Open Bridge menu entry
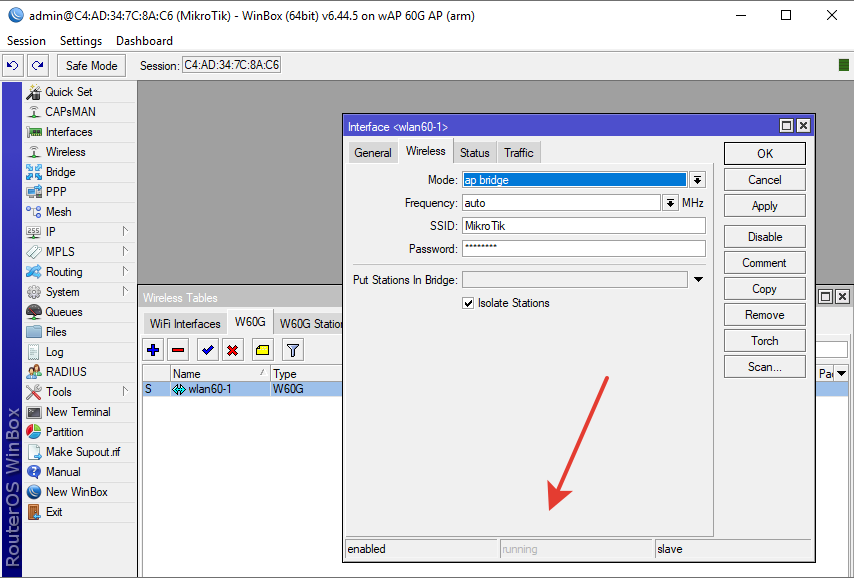The height and width of the screenshot is (578, 854). point(80,172)
